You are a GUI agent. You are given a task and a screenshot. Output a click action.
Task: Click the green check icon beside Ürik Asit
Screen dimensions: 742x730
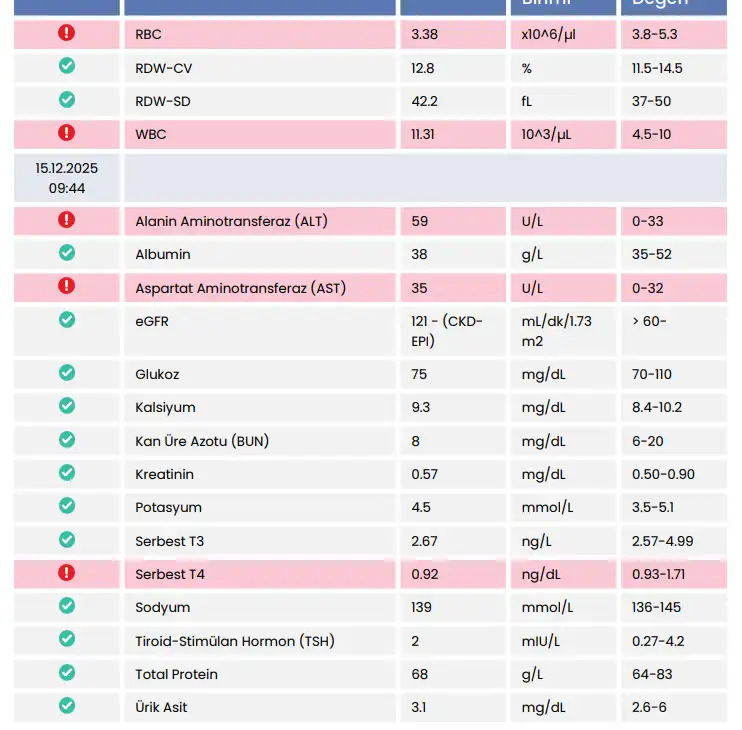click(67, 705)
